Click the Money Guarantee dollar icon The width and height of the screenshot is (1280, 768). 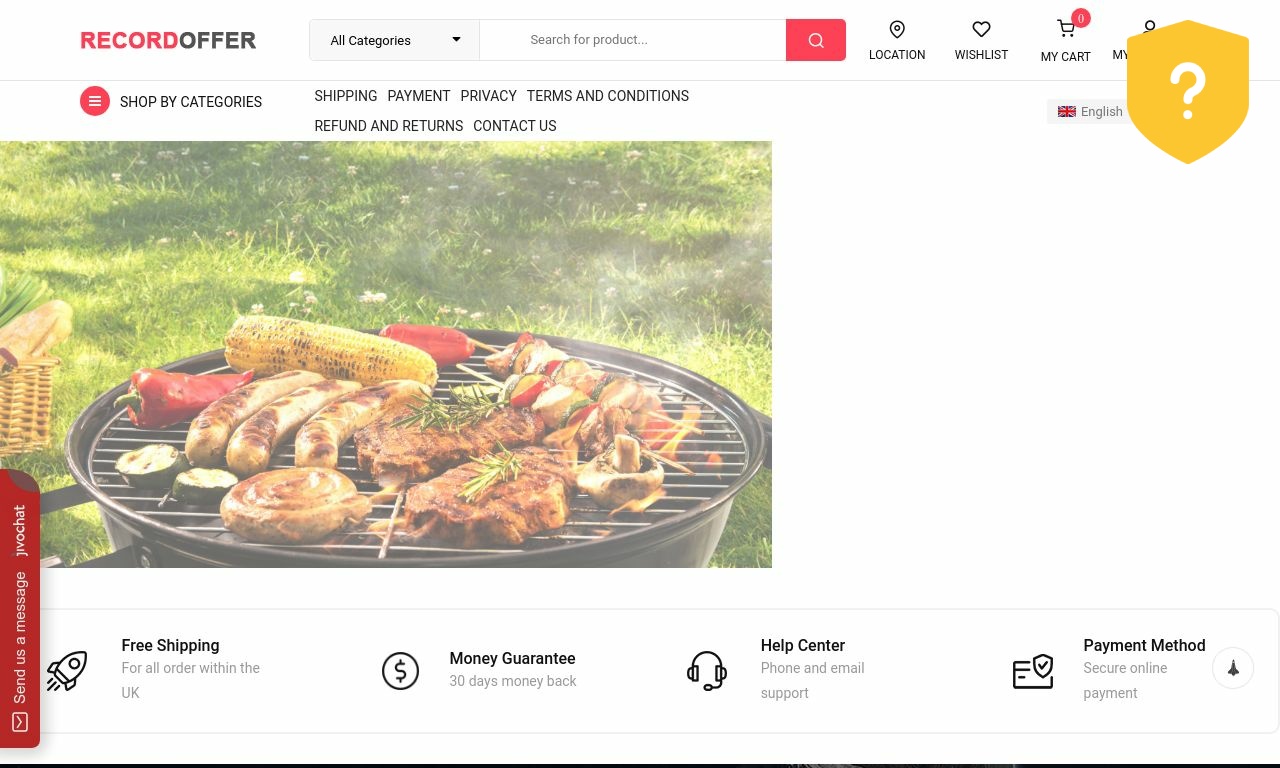pyautogui.click(x=400, y=671)
